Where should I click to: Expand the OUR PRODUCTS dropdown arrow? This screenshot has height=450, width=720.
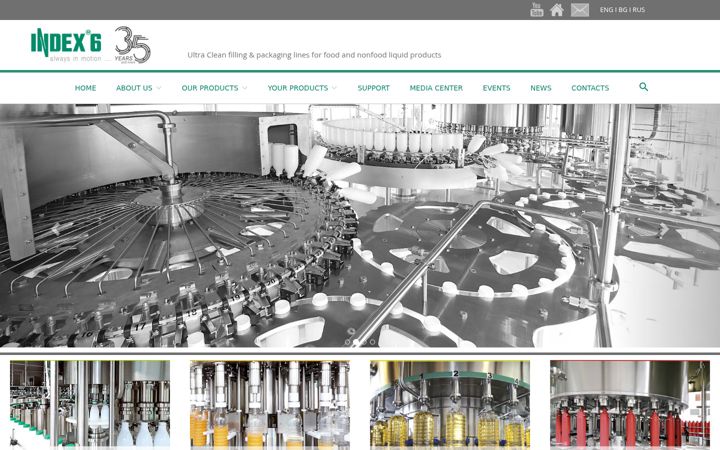pos(245,88)
